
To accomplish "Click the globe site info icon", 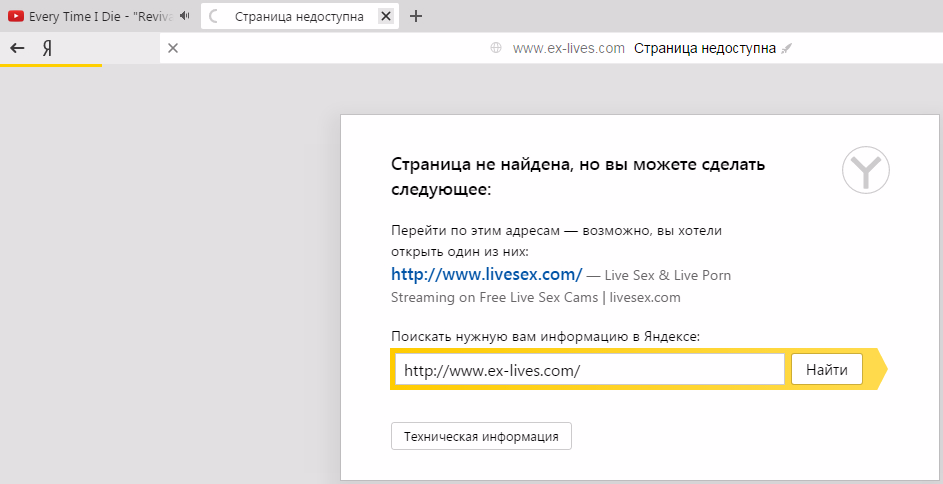I will click(496, 48).
